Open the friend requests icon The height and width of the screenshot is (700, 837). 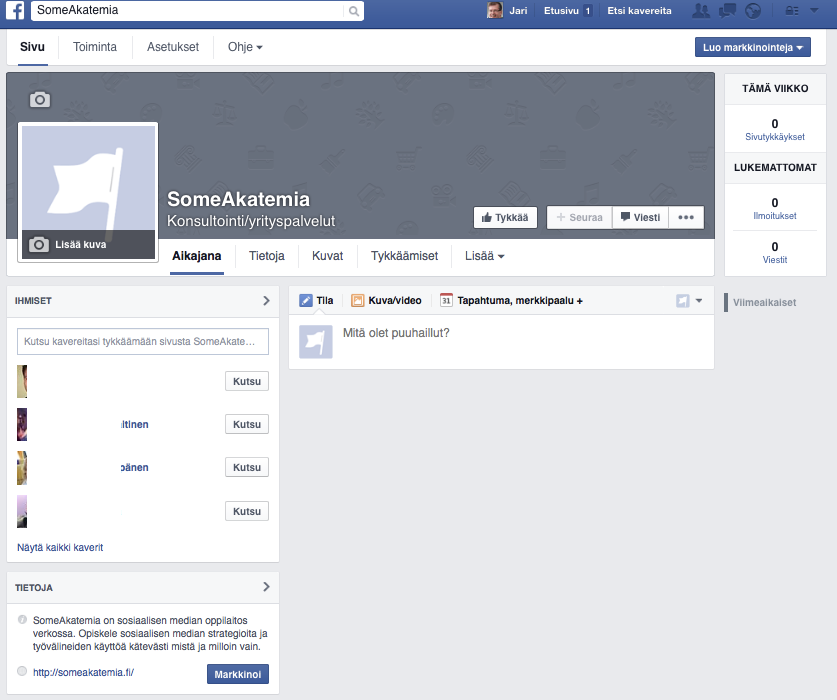pyautogui.click(x=700, y=11)
